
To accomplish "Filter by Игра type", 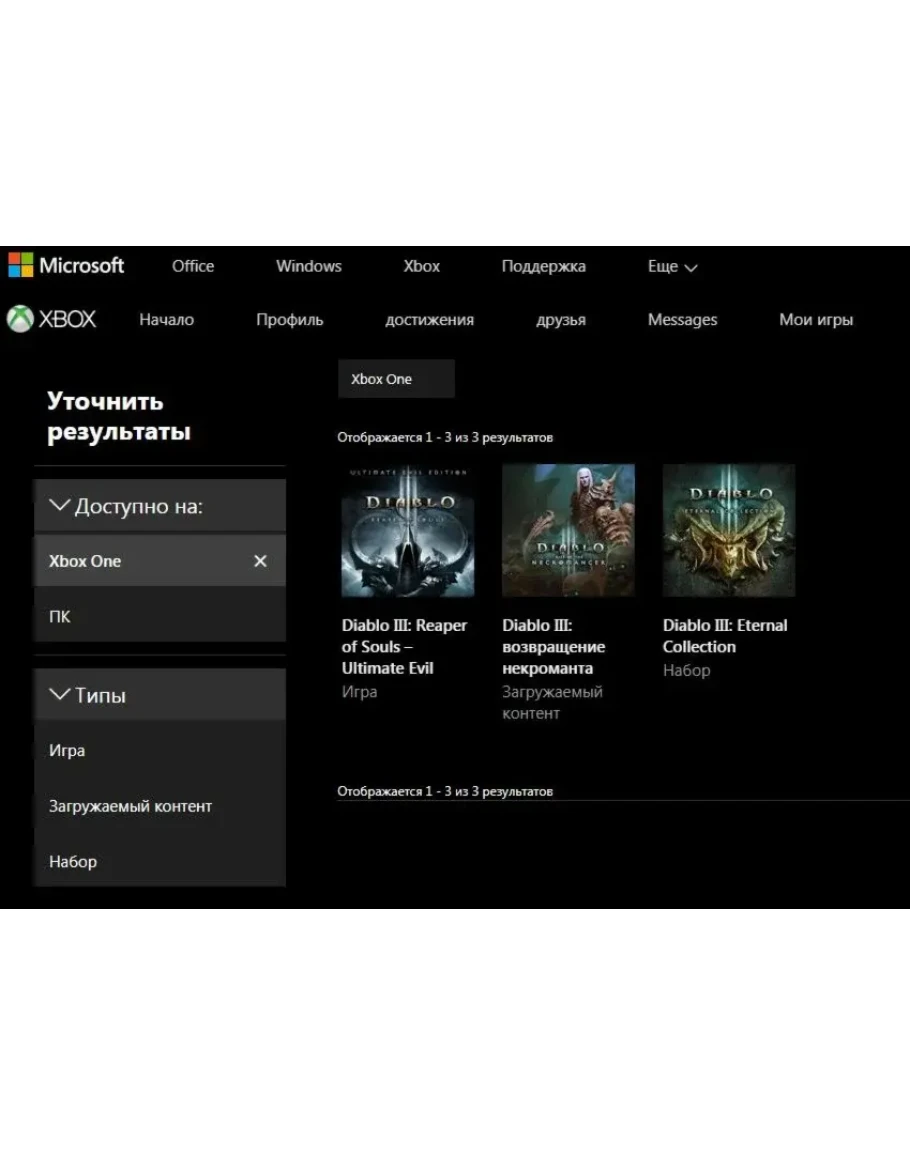I will (x=67, y=751).
